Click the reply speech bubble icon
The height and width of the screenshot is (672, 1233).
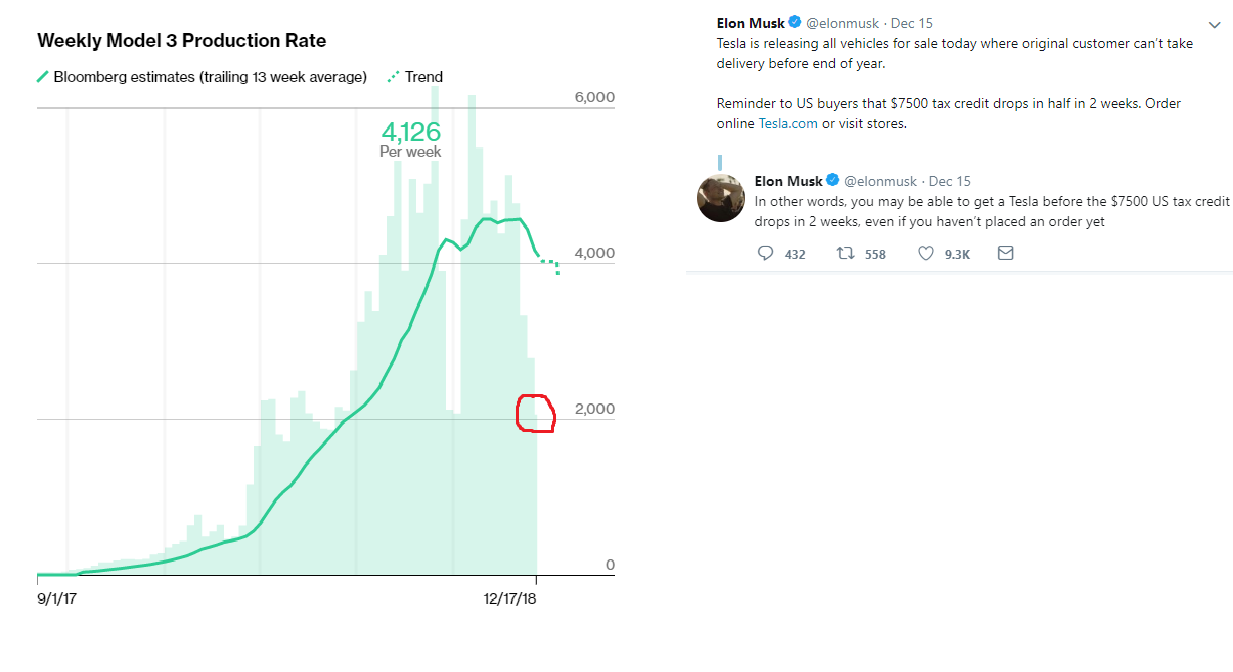click(766, 254)
